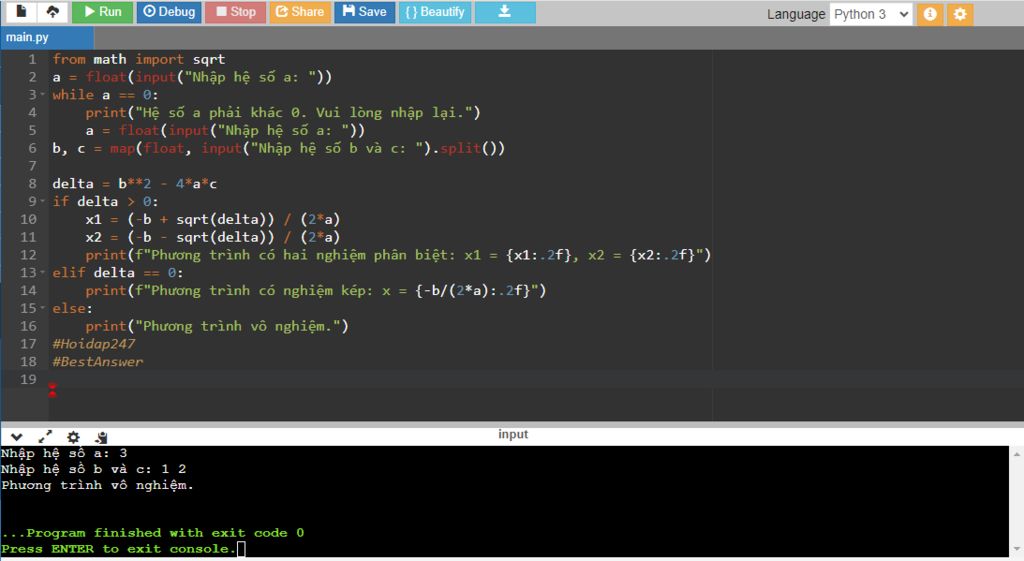This screenshot has height=561, width=1024.
Task: Collapse the while block at line 3
Action: [43, 95]
